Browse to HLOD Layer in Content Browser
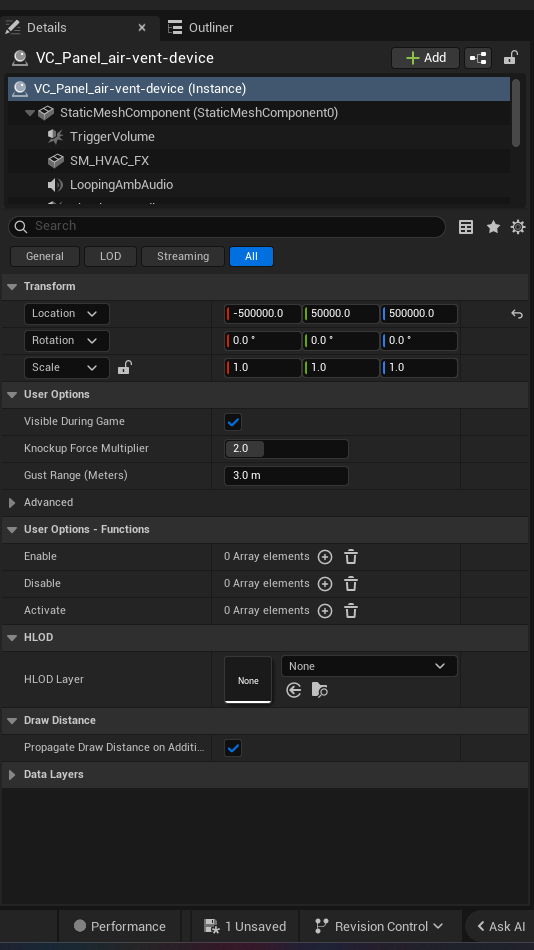 tap(319, 690)
